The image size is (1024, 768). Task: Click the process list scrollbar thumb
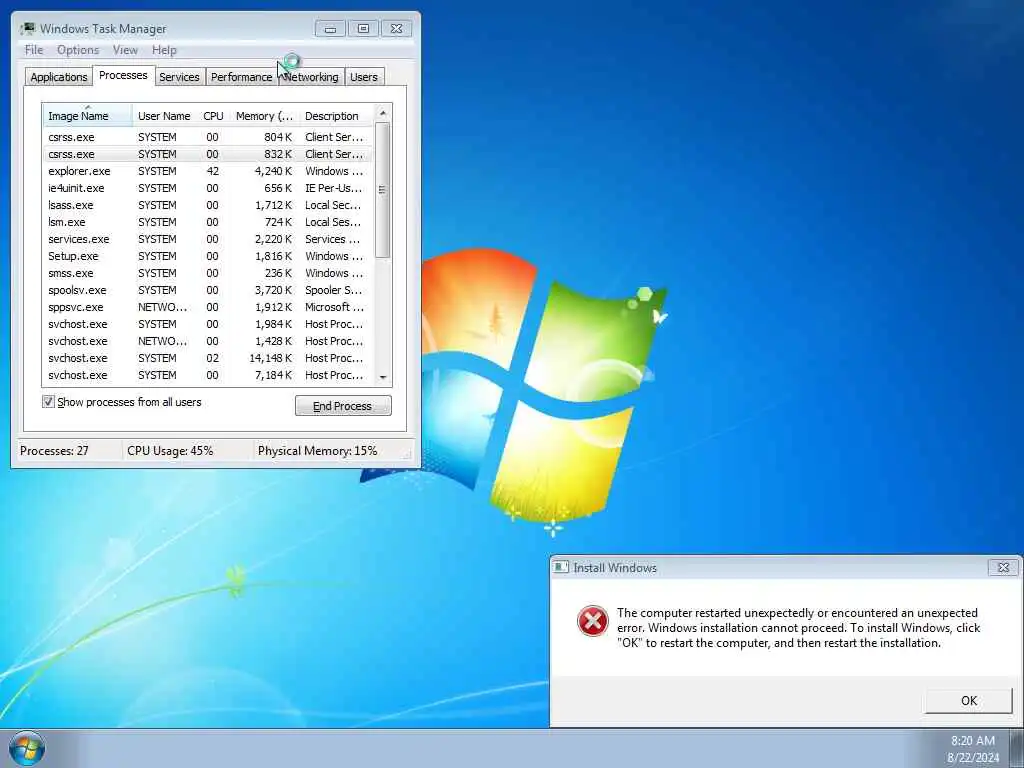[383, 190]
